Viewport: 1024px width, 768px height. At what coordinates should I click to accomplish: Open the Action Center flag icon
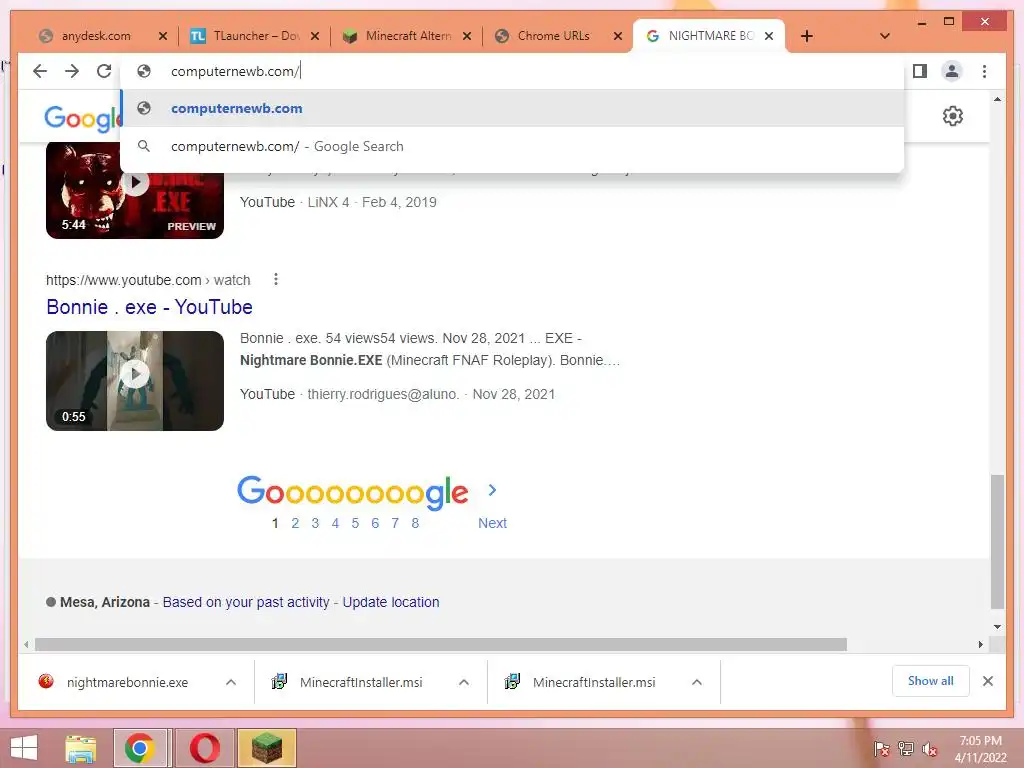[881, 749]
